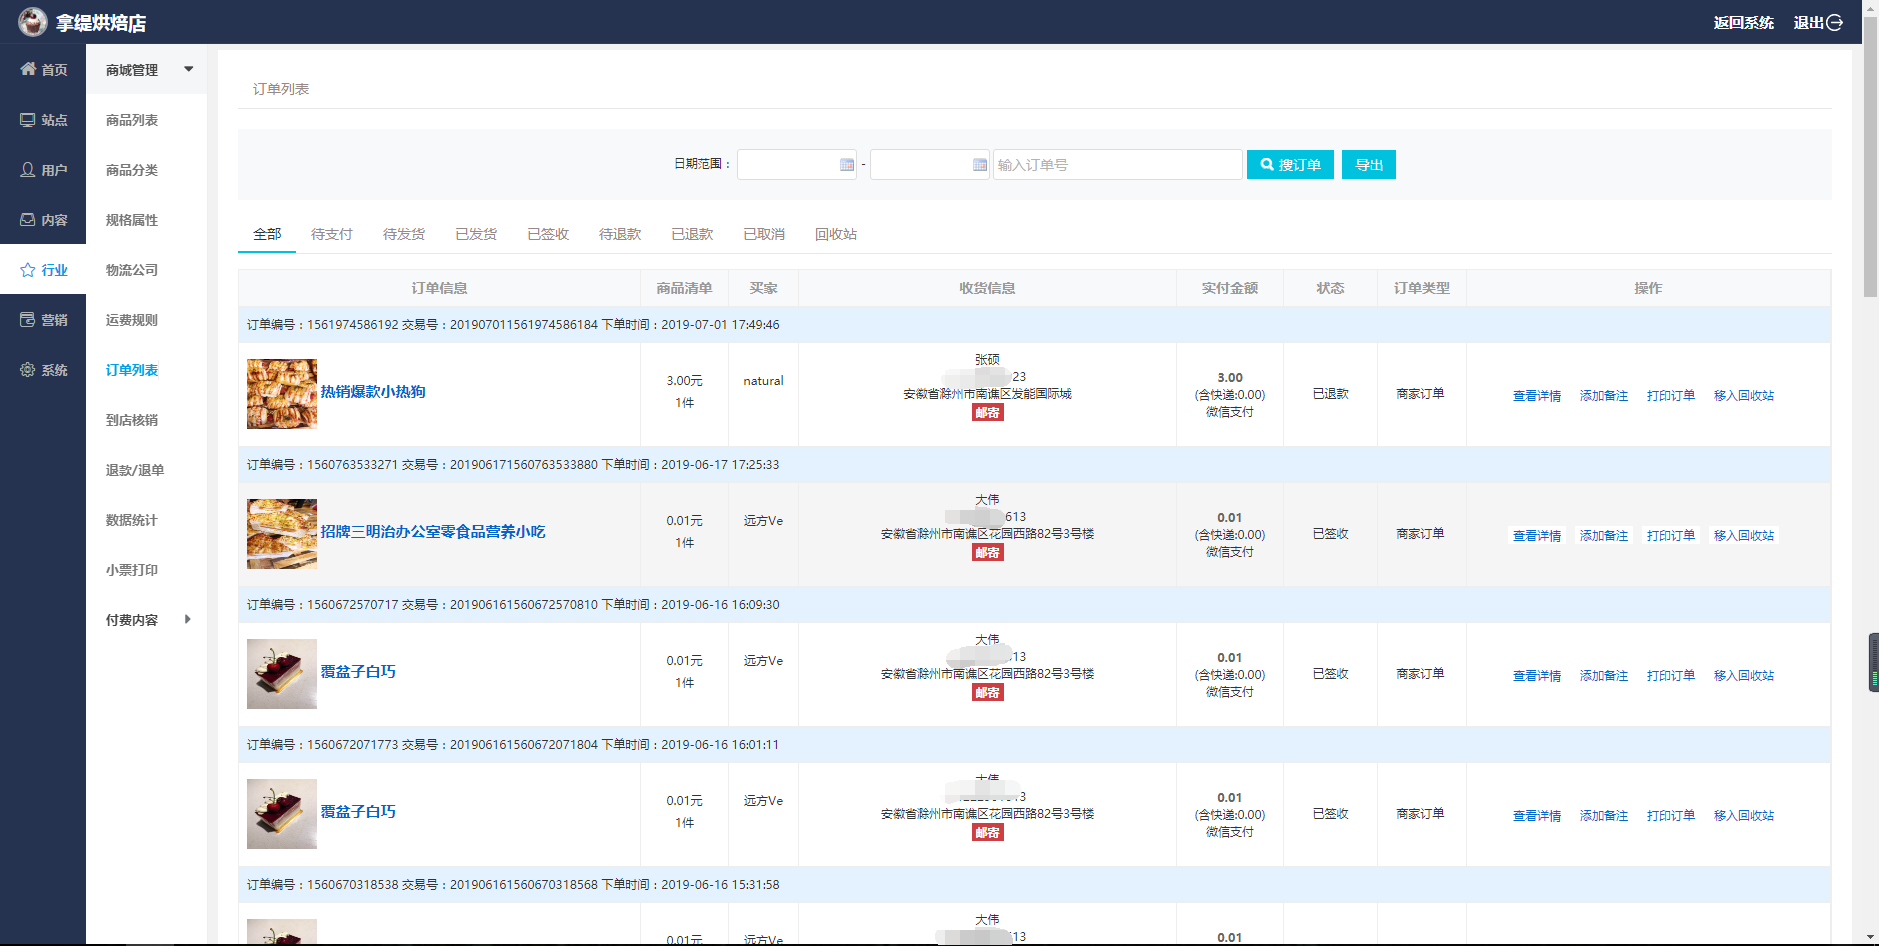1879x946 pixels.
Task: Open 覆盆子白巧 link in order 1560672570717
Action: 358,671
